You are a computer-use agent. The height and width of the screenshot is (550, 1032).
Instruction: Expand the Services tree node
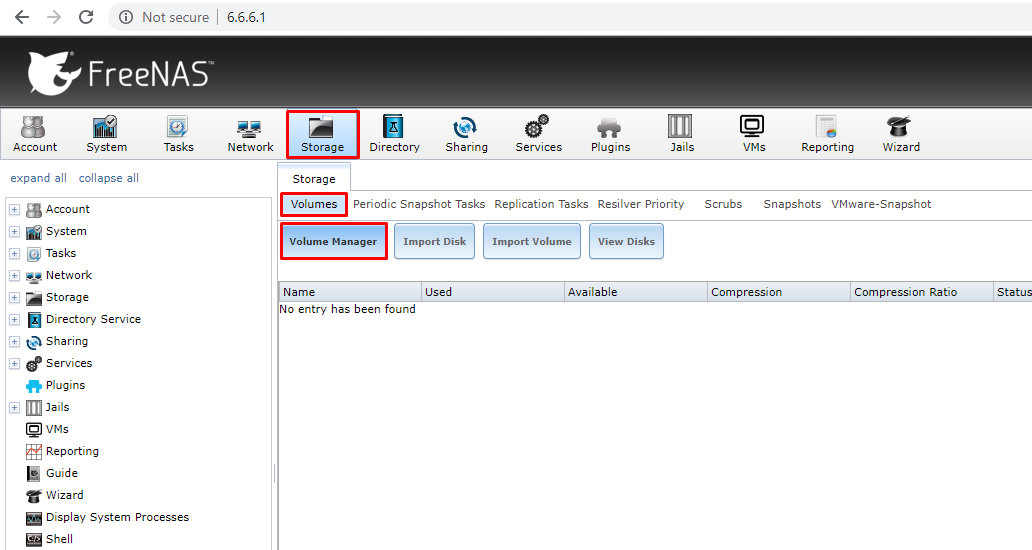pyautogui.click(x=14, y=363)
